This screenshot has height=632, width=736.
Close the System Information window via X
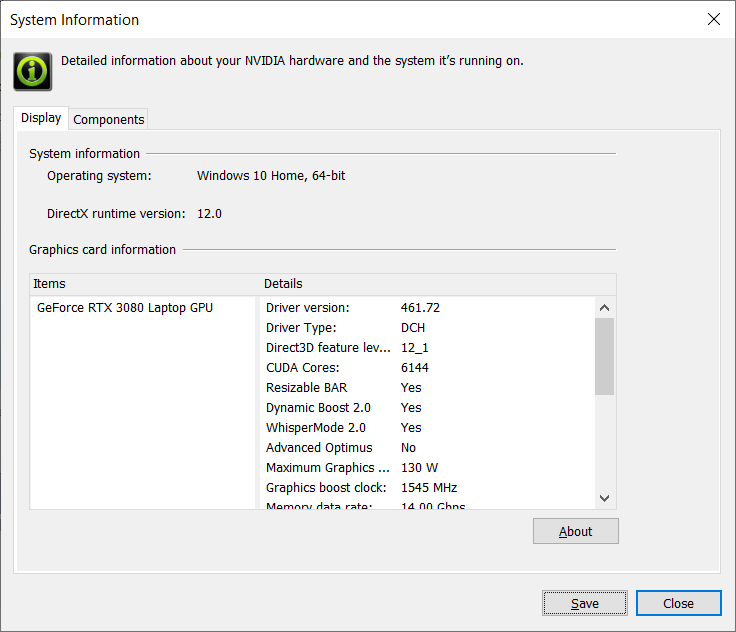point(713,19)
